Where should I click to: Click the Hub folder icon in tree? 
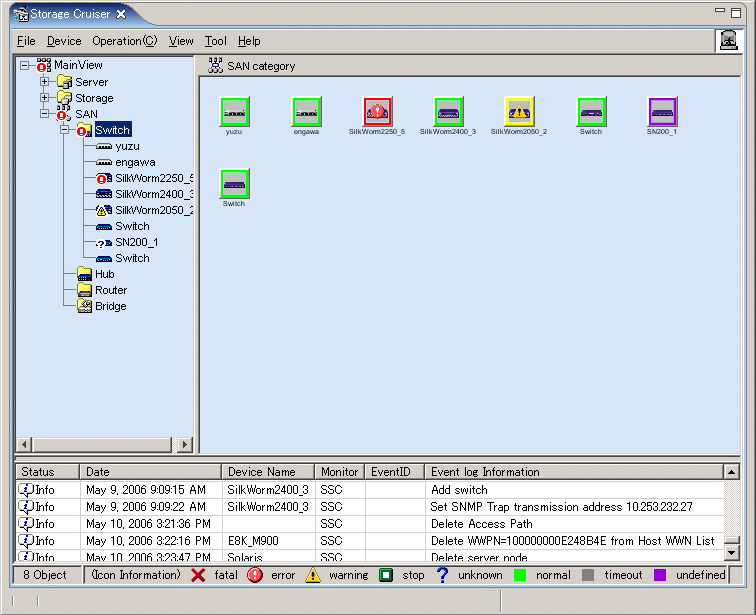click(x=84, y=274)
